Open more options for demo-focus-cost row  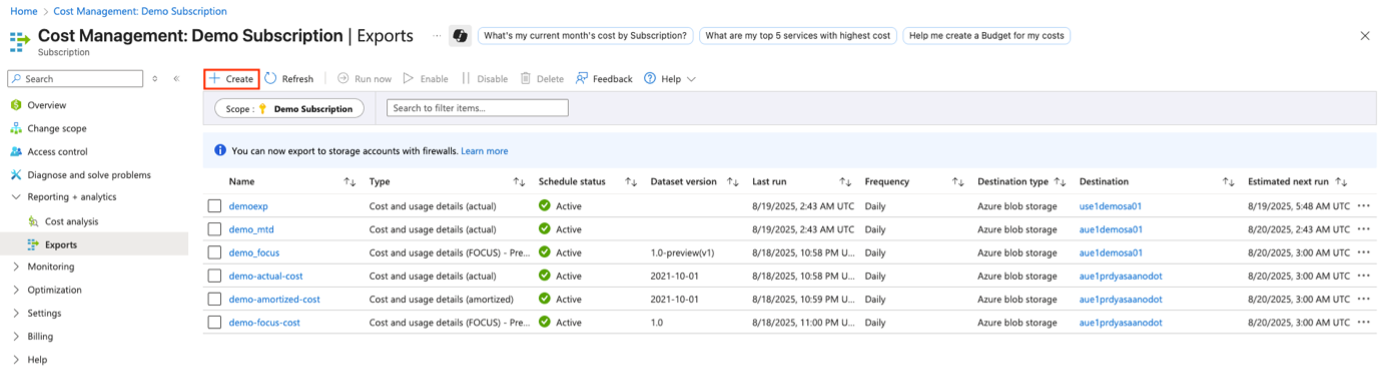pyautogui.click(x=1364, y=322)
